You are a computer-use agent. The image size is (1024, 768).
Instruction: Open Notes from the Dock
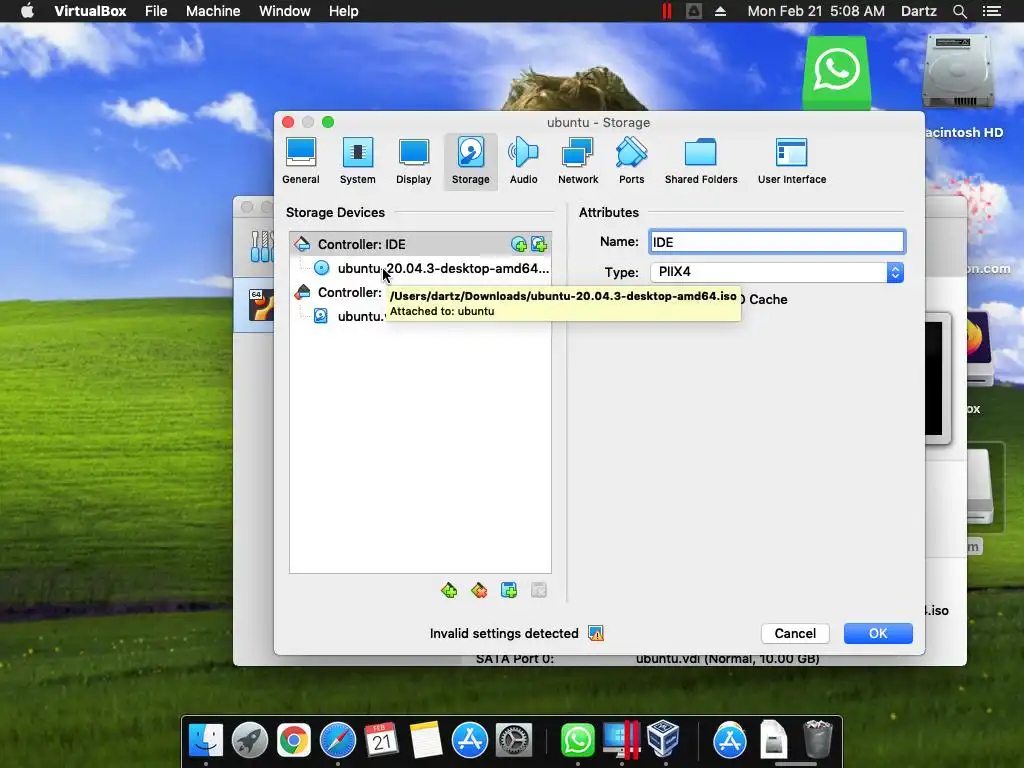pyautogui.click(x=425, y=741)
